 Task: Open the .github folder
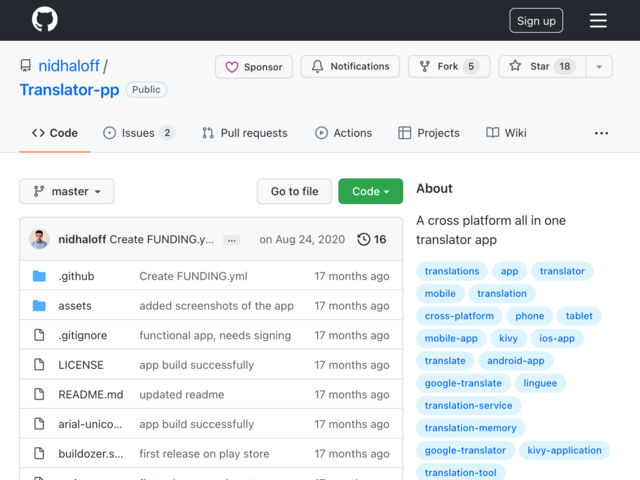point(76,276)
